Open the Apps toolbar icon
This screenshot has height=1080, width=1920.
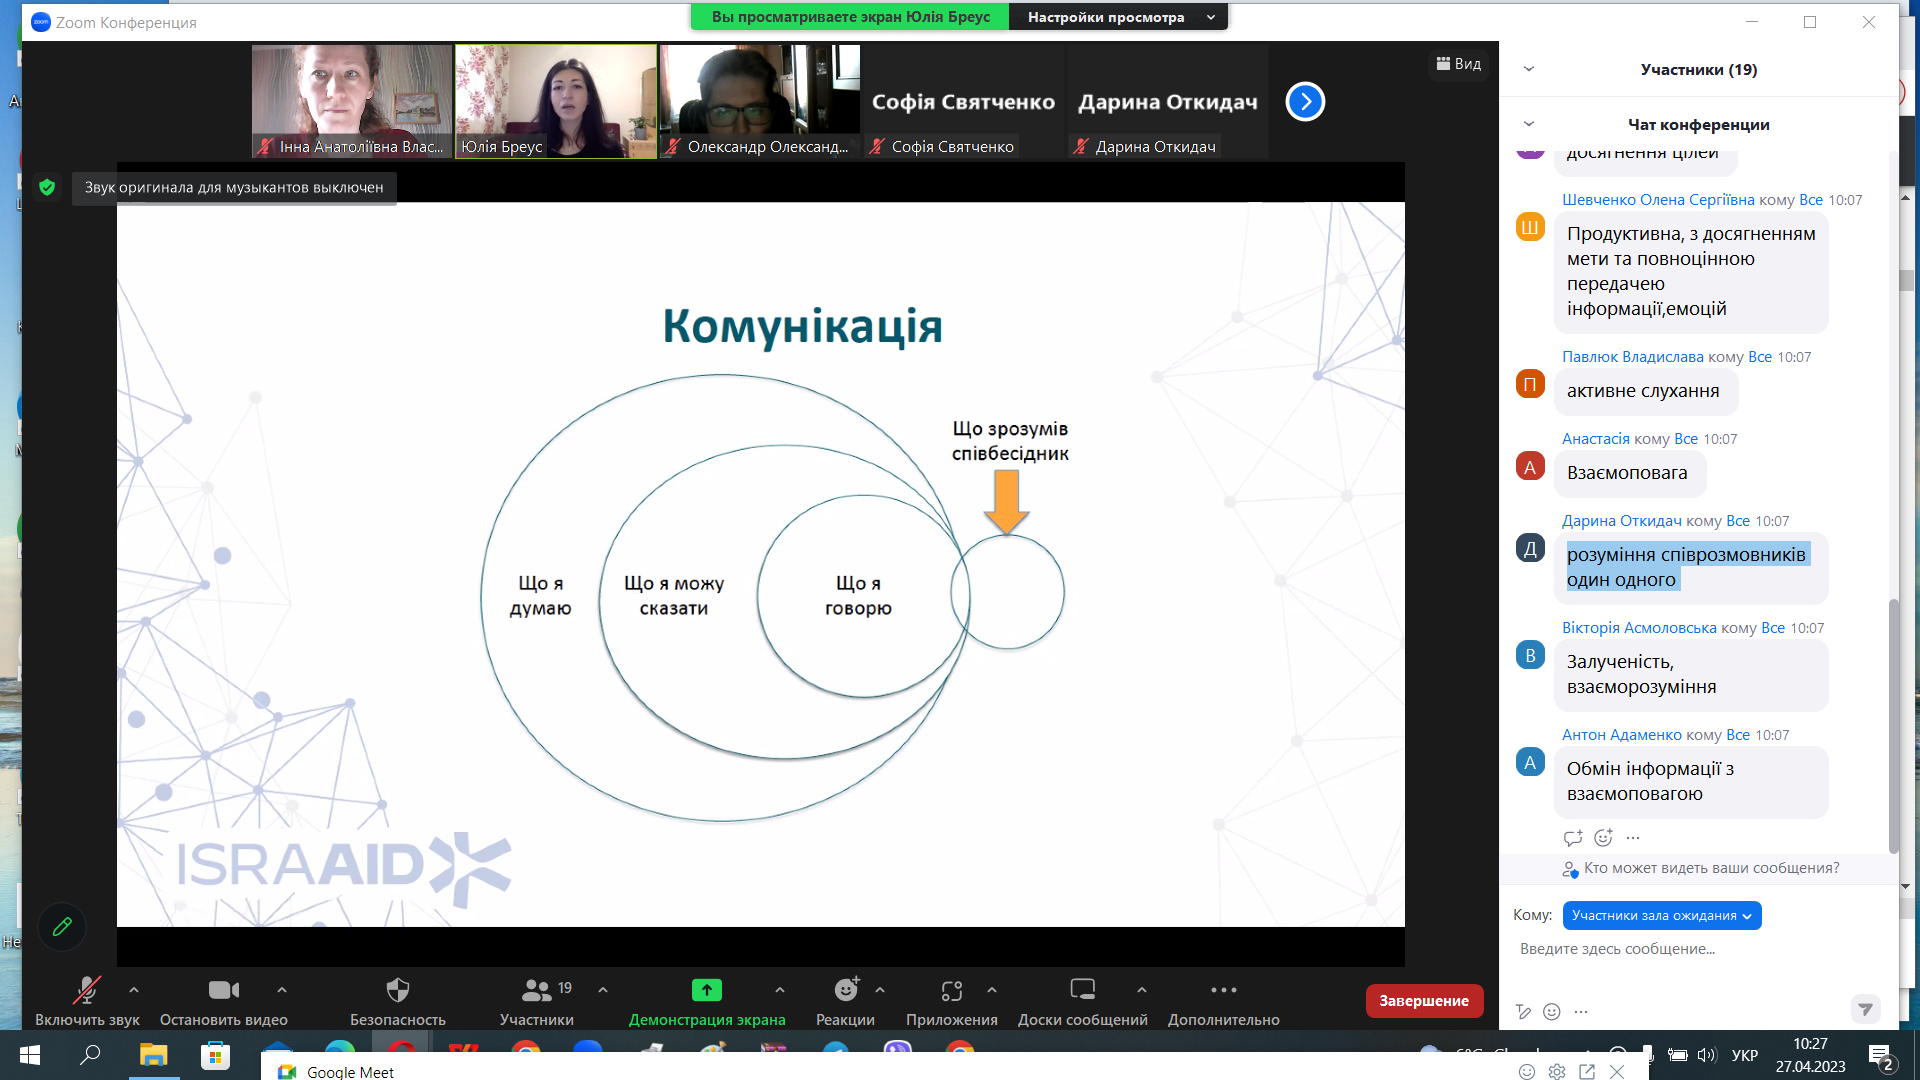pyautogui.click(x=951, y=991)
